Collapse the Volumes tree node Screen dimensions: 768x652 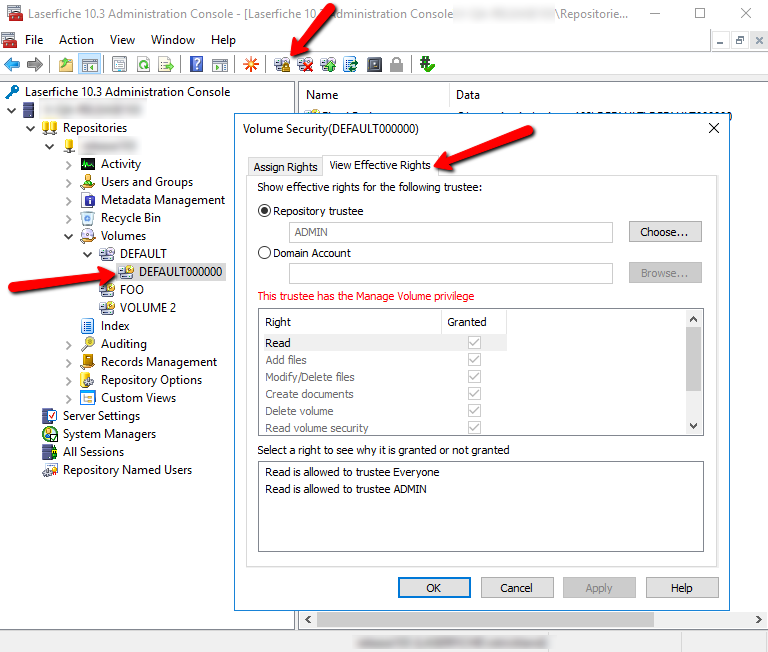[x=69, y=237]
